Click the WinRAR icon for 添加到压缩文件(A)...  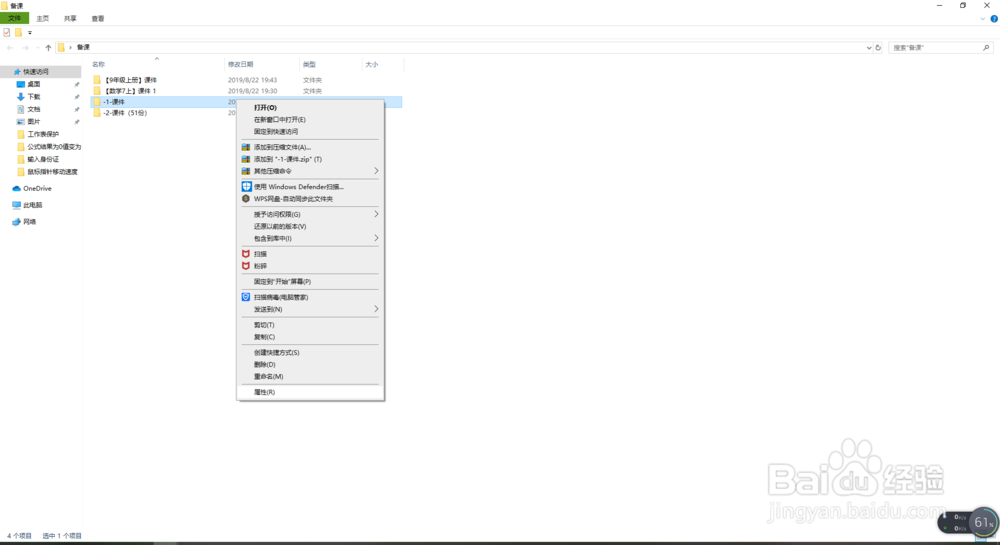pyautogui.click(x=246, y=147)
